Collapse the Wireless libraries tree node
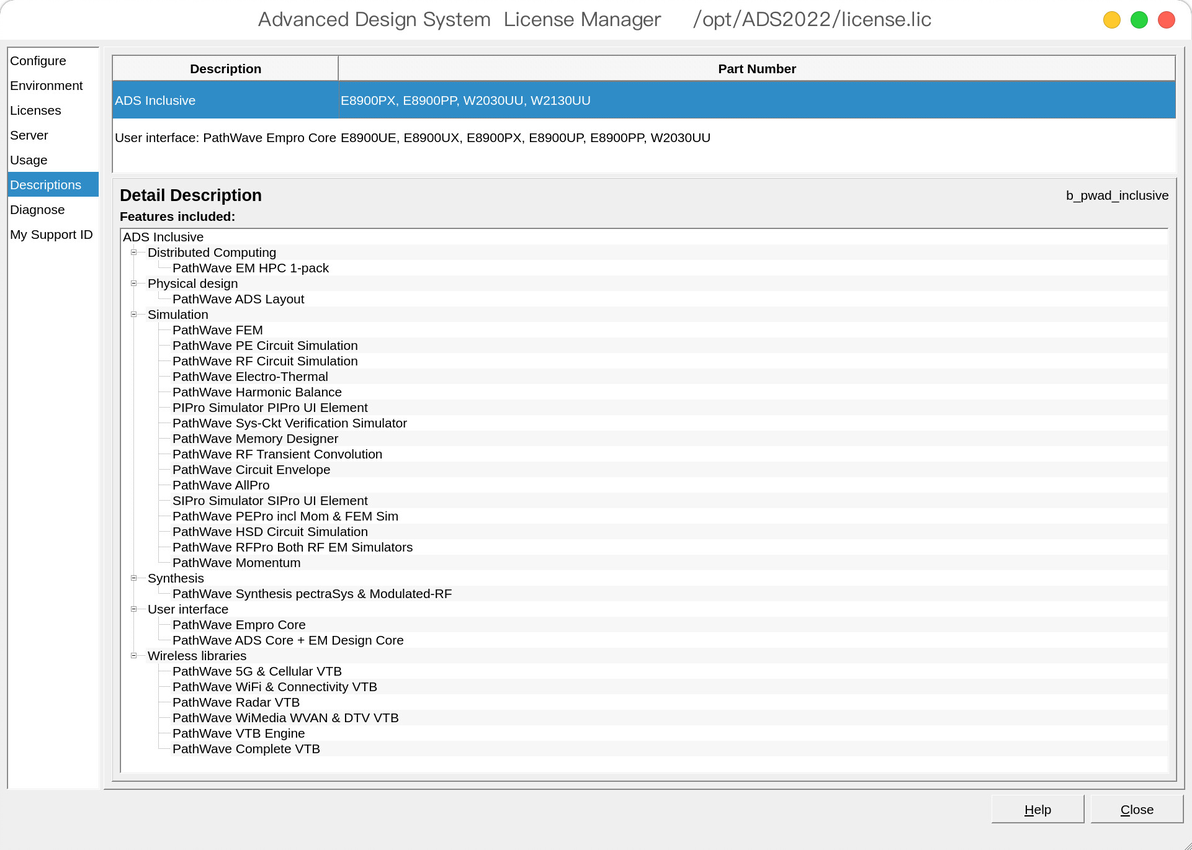Viewport: 1192px width, 850px height. point(134,655)
